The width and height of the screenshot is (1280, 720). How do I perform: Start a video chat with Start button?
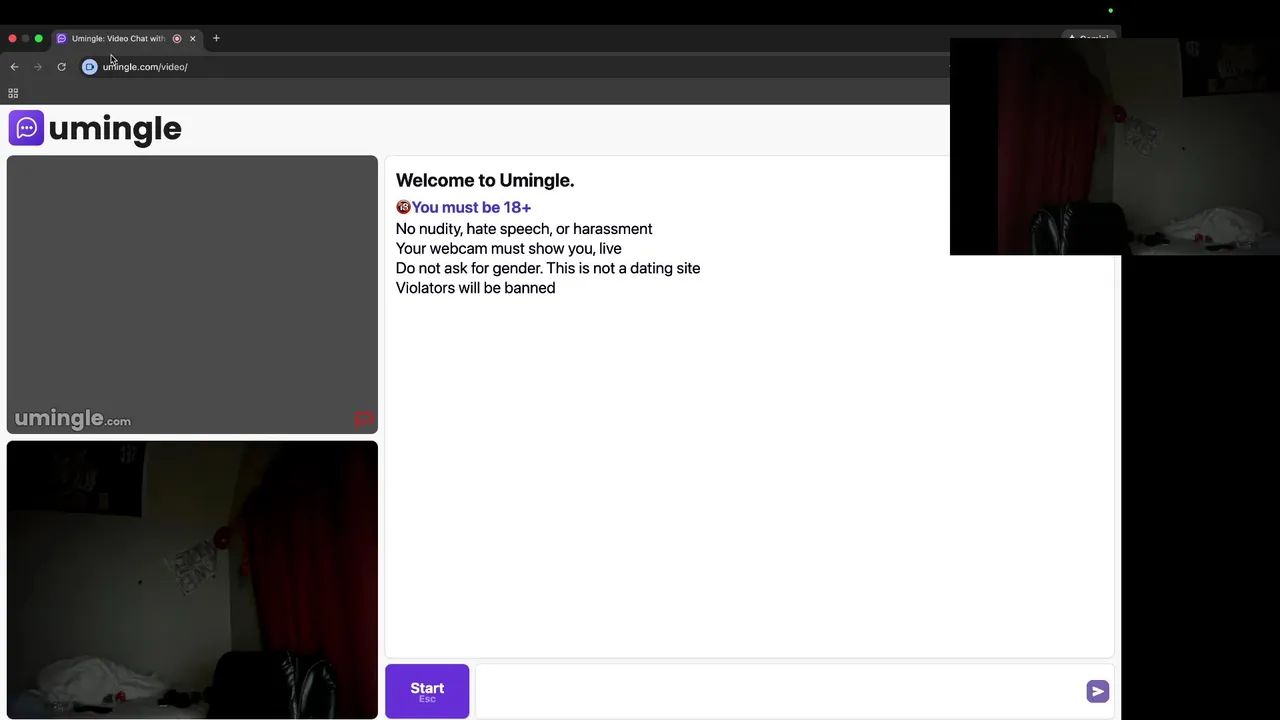tap(427, 691)
